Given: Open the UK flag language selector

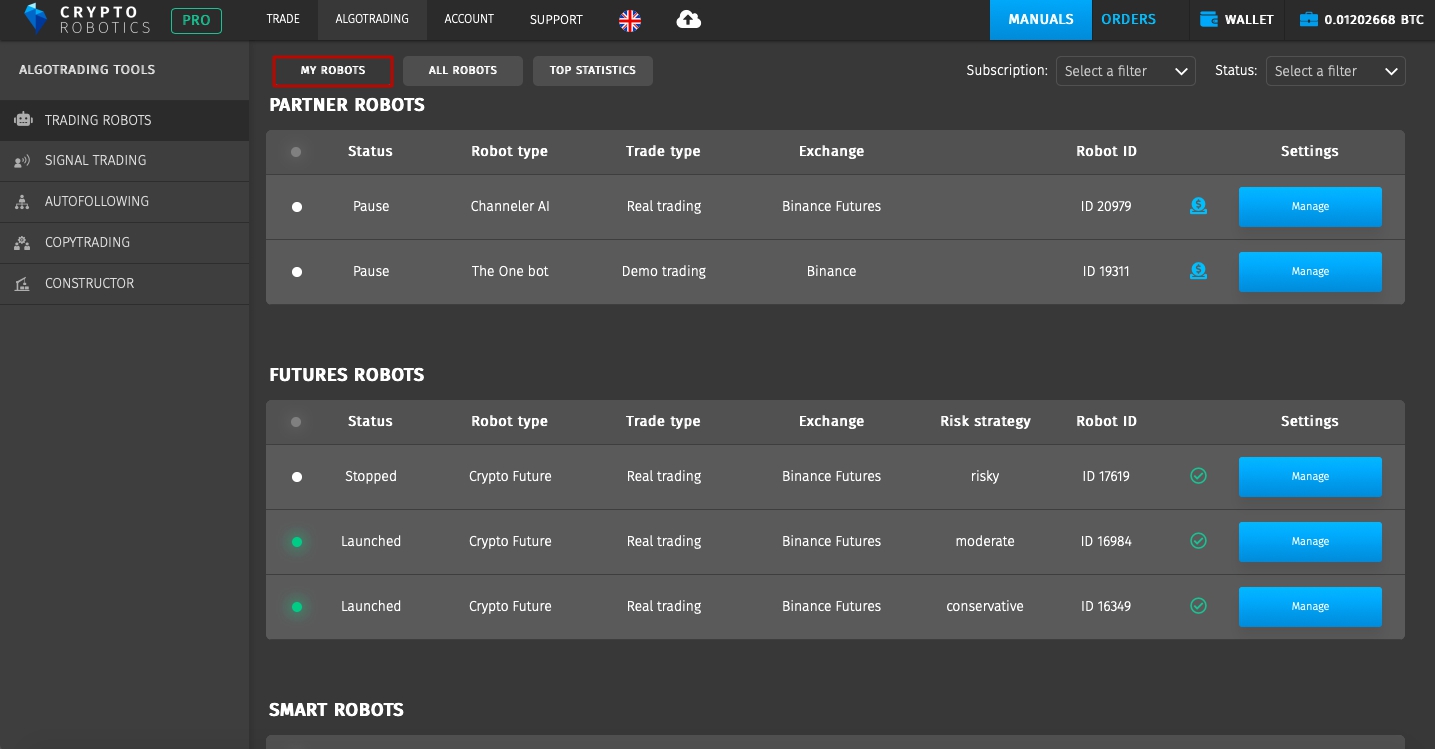Looking at the screenshot, I should pyautogui.click(x=630, y=20).
